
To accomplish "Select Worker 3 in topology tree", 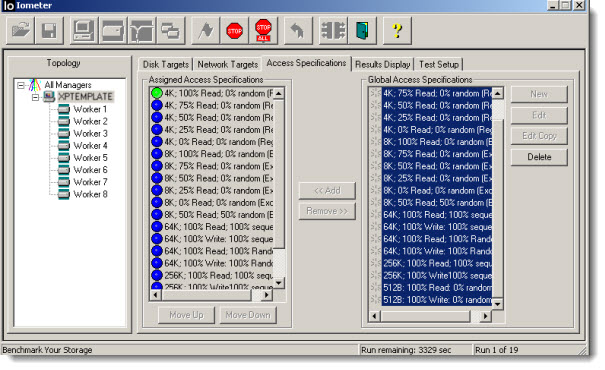I will pyautogui.click(x=90, y=133).
